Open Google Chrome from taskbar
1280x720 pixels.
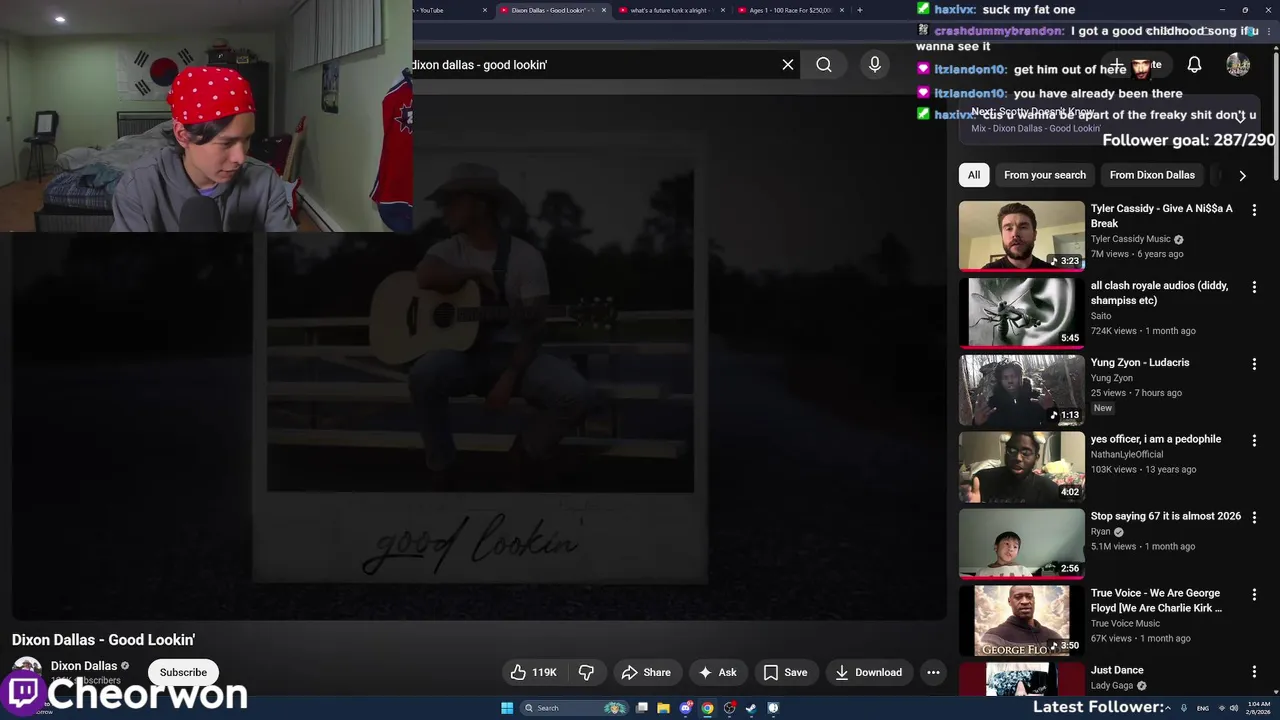[x=707, y=708]
